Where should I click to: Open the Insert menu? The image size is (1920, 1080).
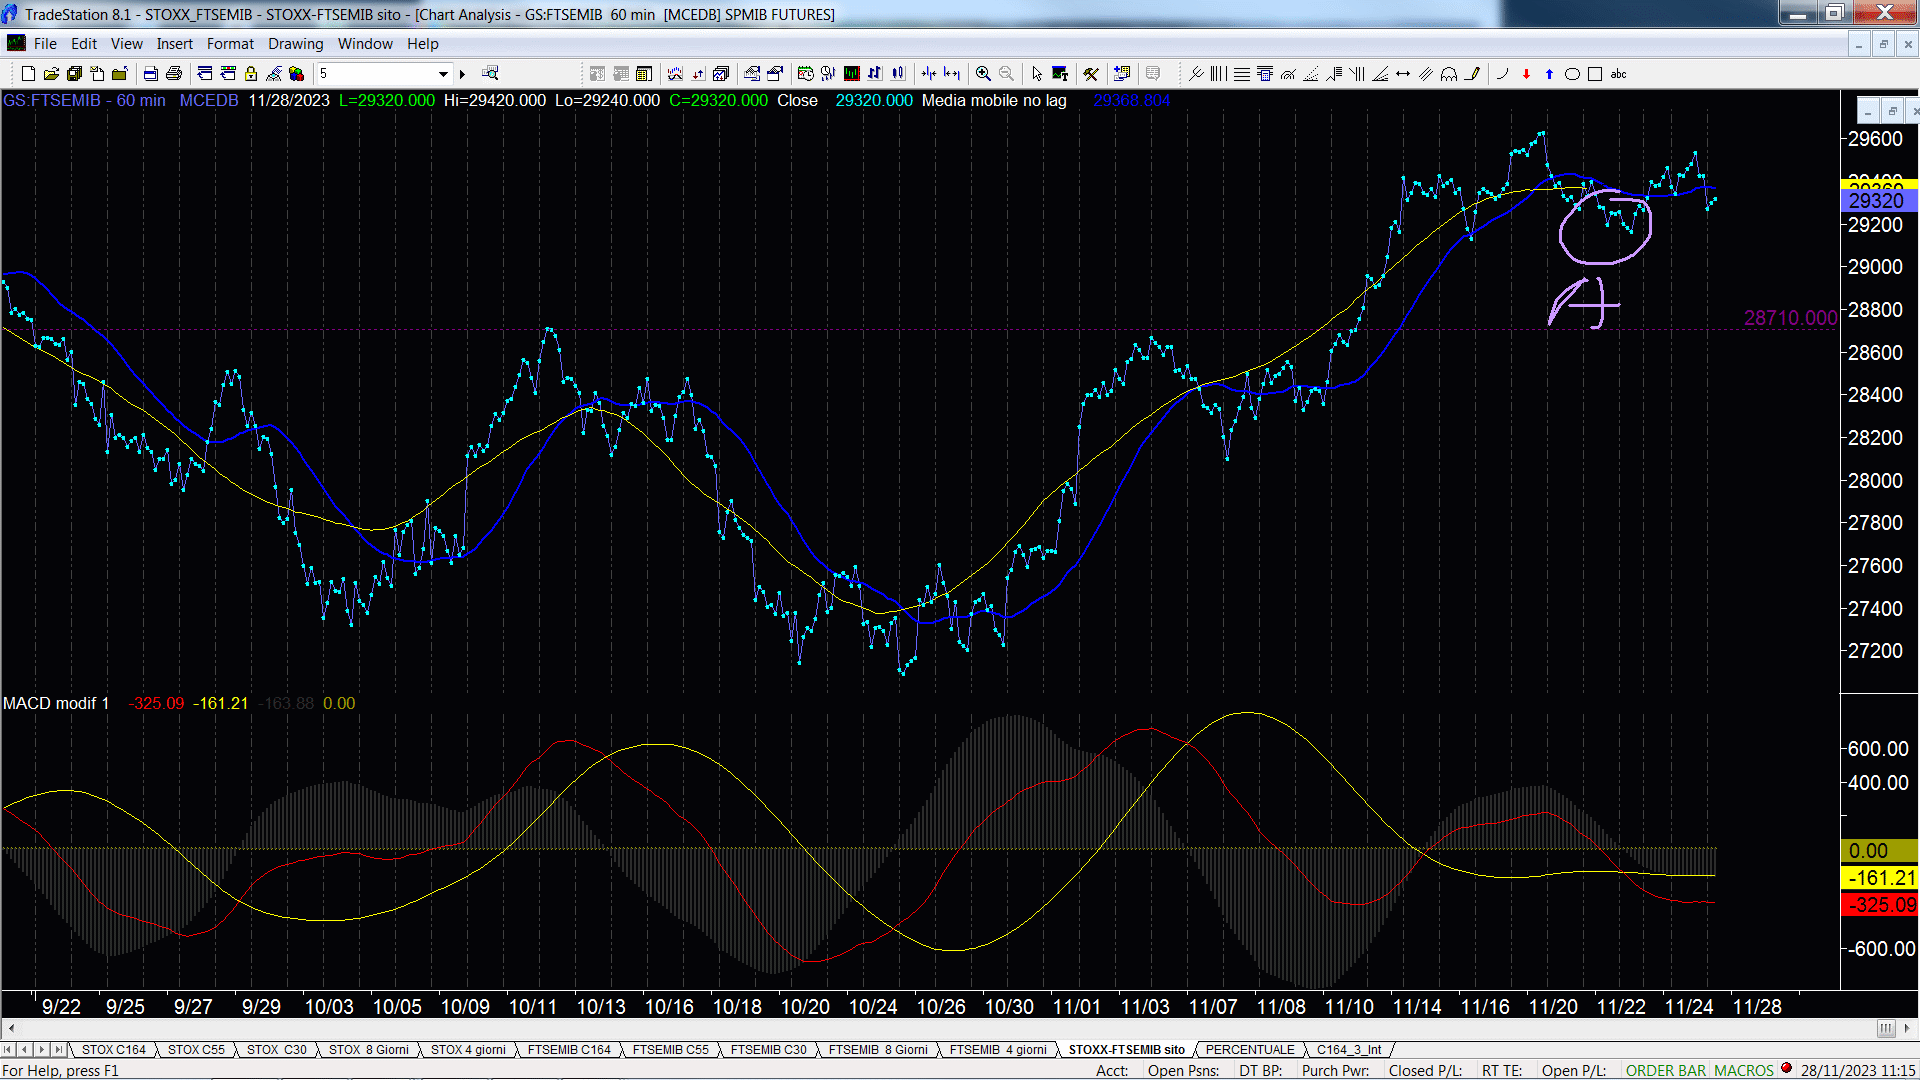174,44
